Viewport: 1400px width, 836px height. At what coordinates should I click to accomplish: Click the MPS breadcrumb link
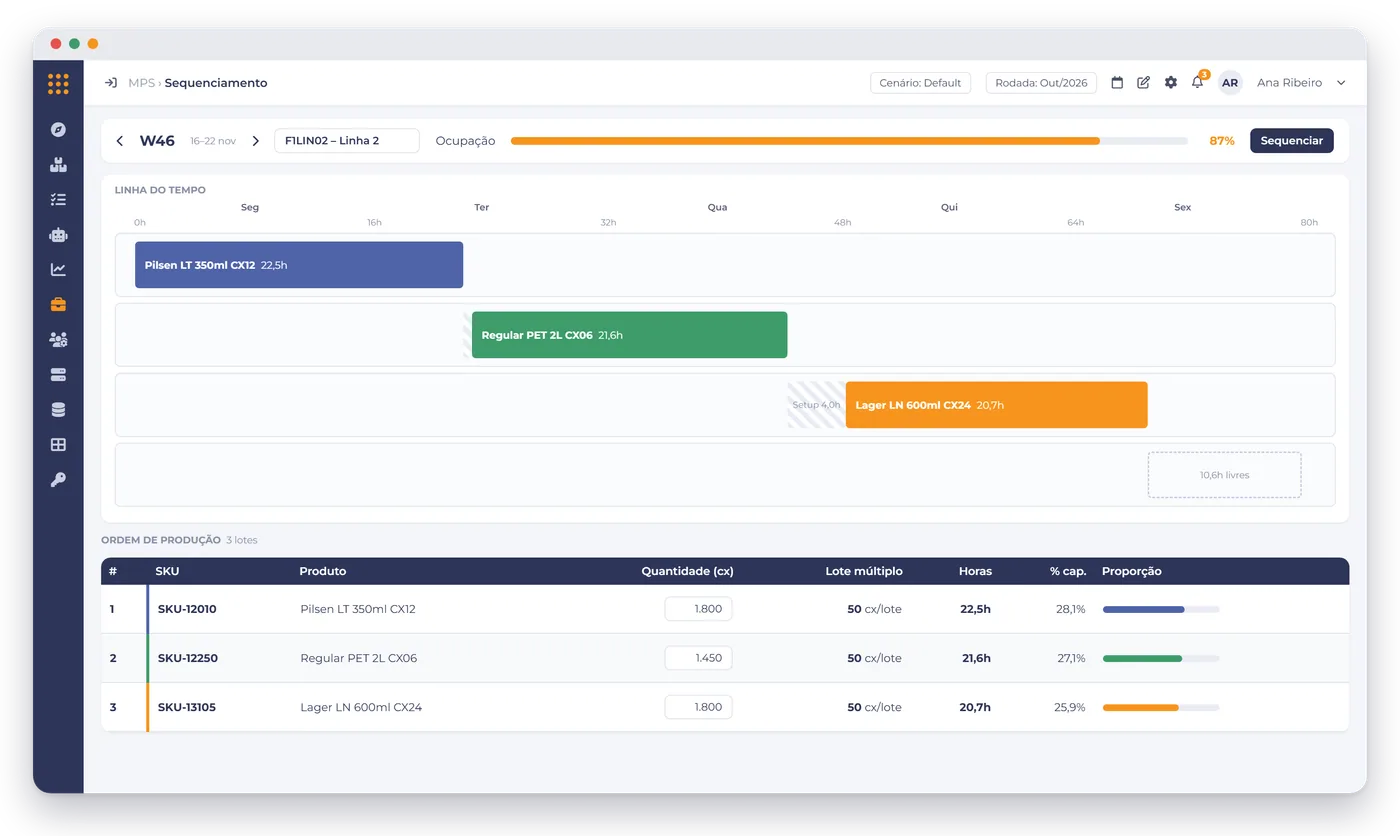pos(141,83)
